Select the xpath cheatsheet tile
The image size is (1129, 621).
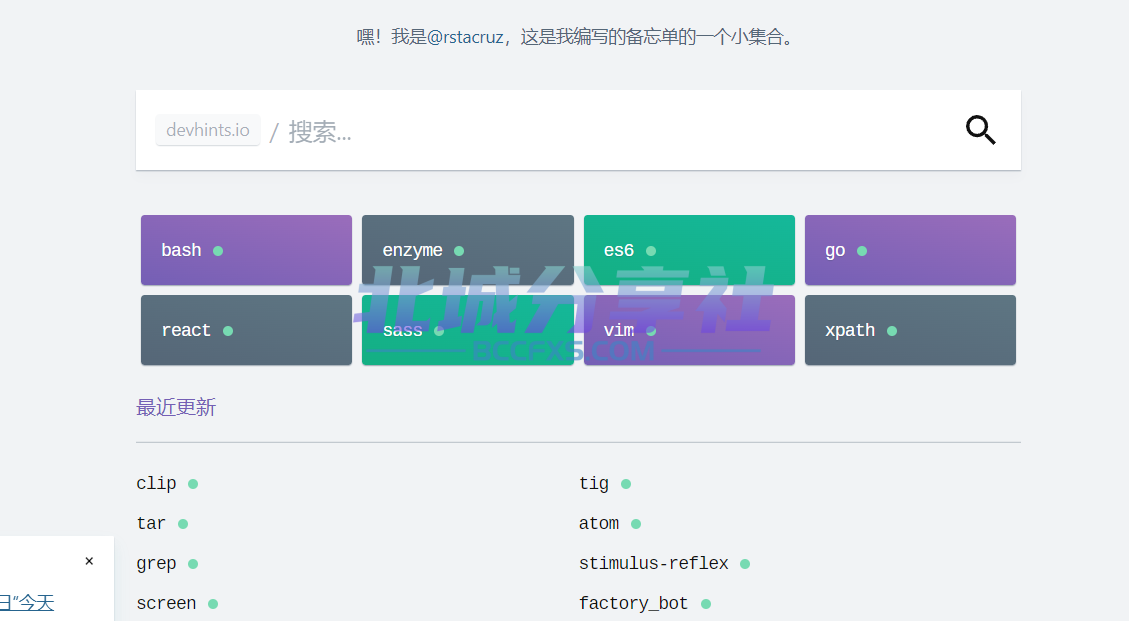coord(910,330)
